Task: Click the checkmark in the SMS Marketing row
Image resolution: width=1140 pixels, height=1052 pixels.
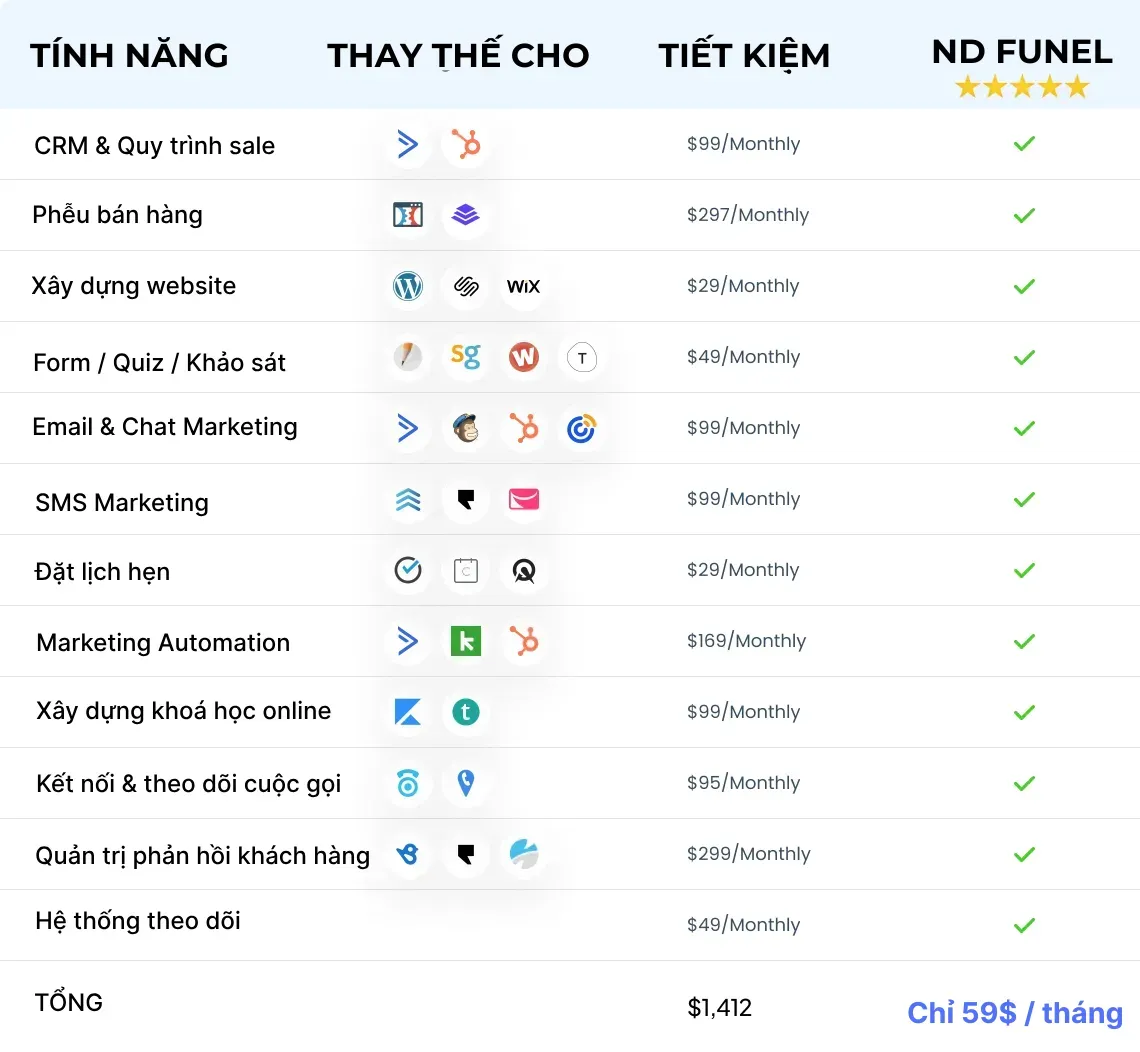Action: 1024,499
